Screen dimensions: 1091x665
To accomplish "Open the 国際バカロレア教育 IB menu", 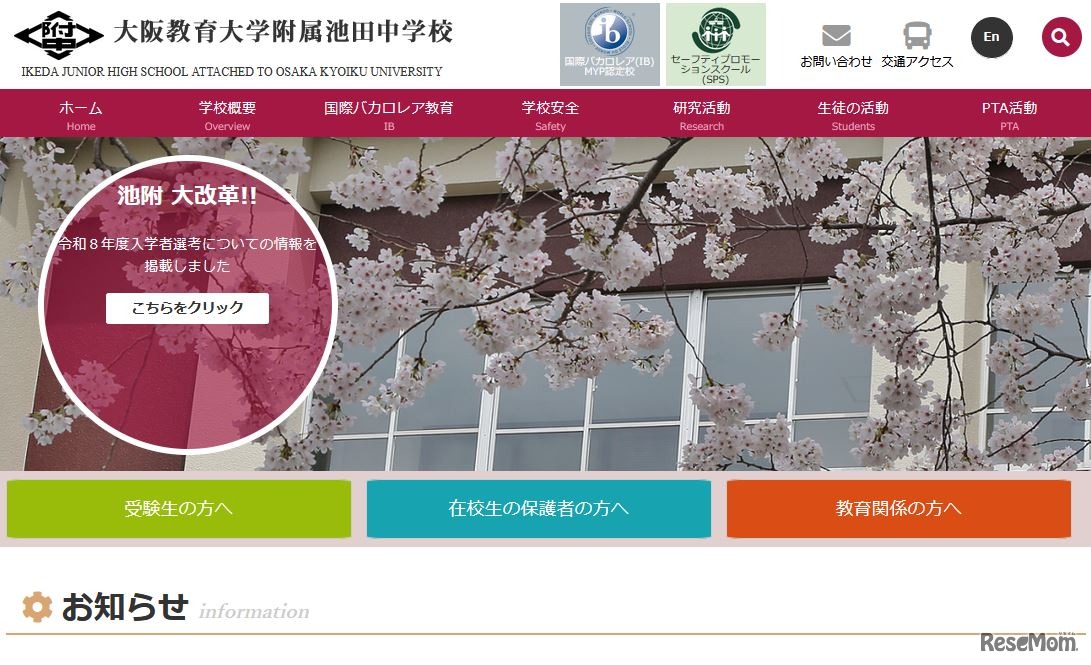I will 389,114.
